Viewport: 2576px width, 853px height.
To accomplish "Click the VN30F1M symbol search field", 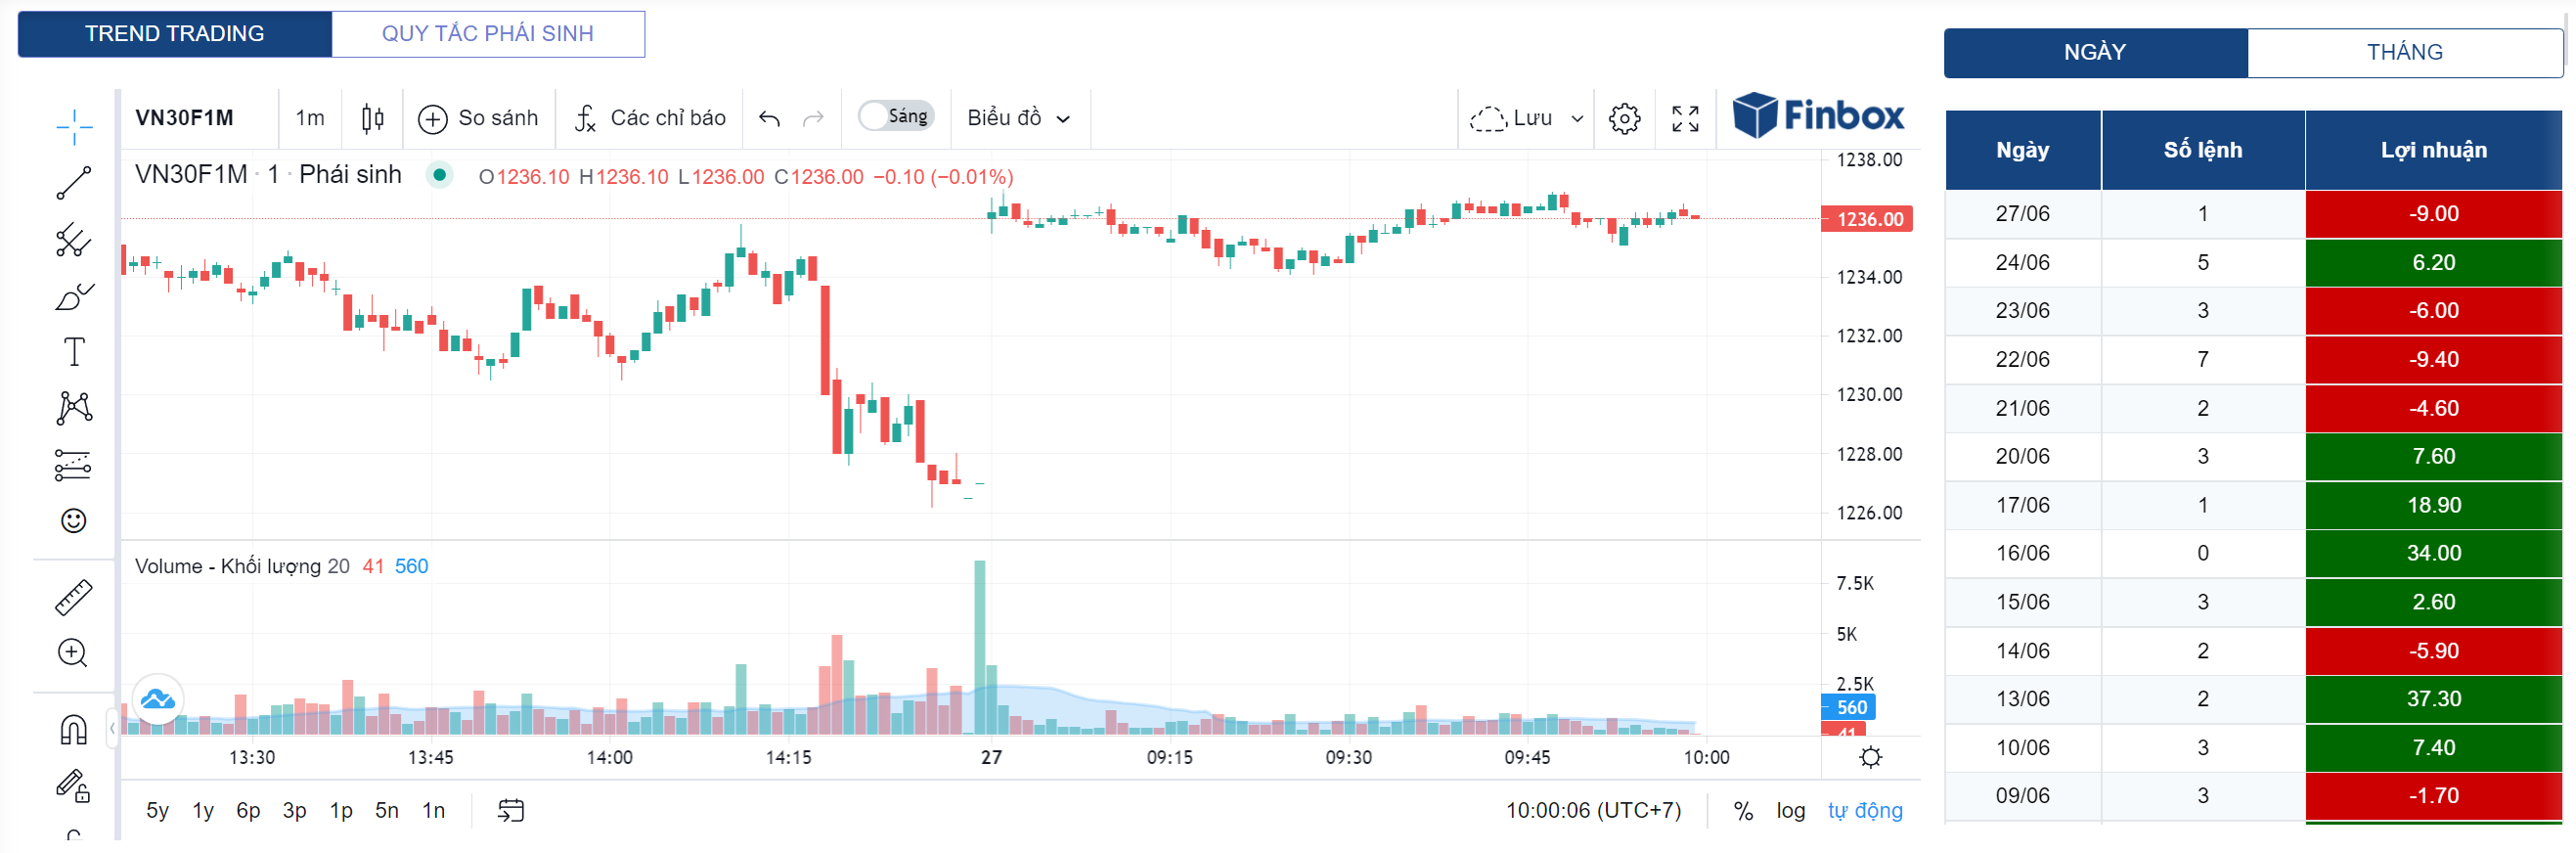I will [x=185, y=118].
